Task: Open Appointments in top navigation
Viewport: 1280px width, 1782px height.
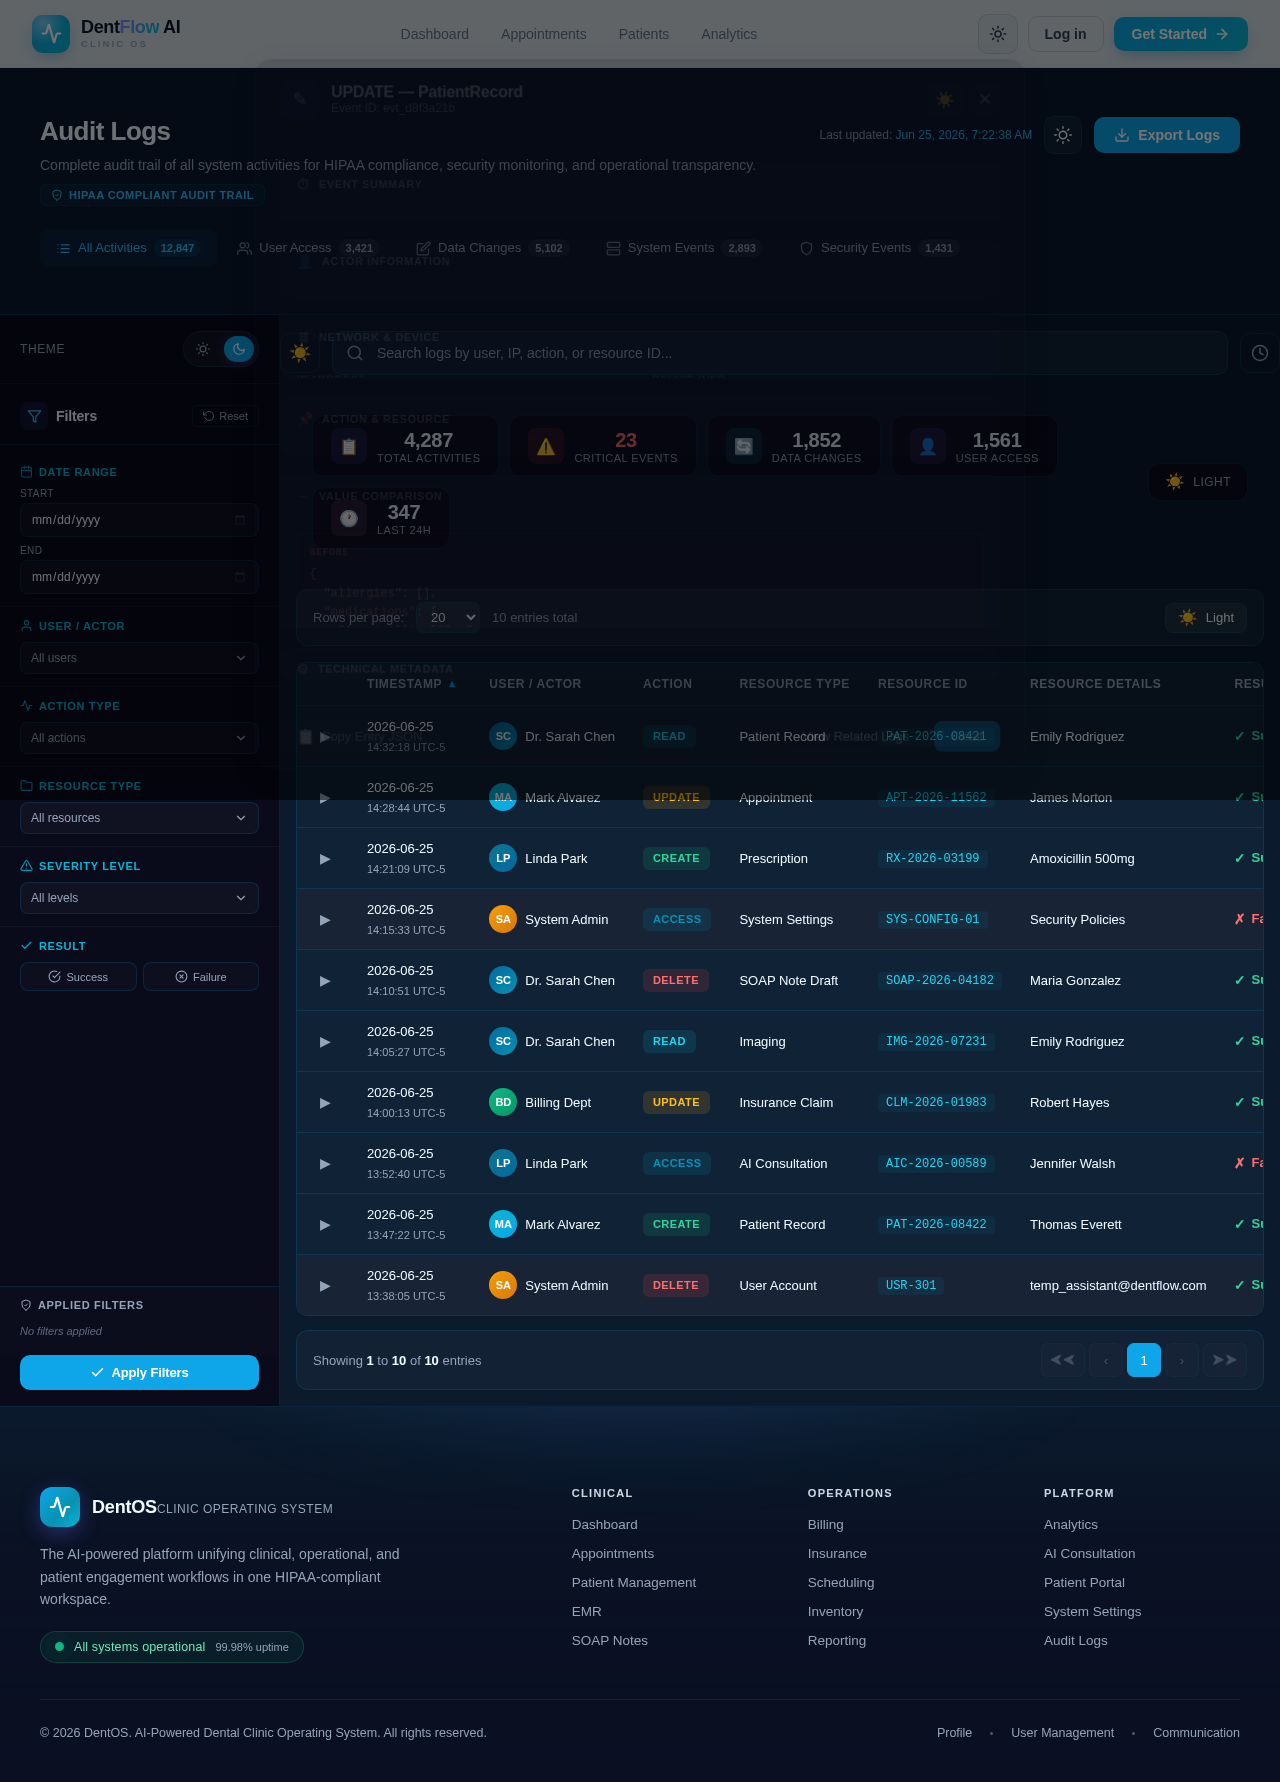Action: coord(544,34)
